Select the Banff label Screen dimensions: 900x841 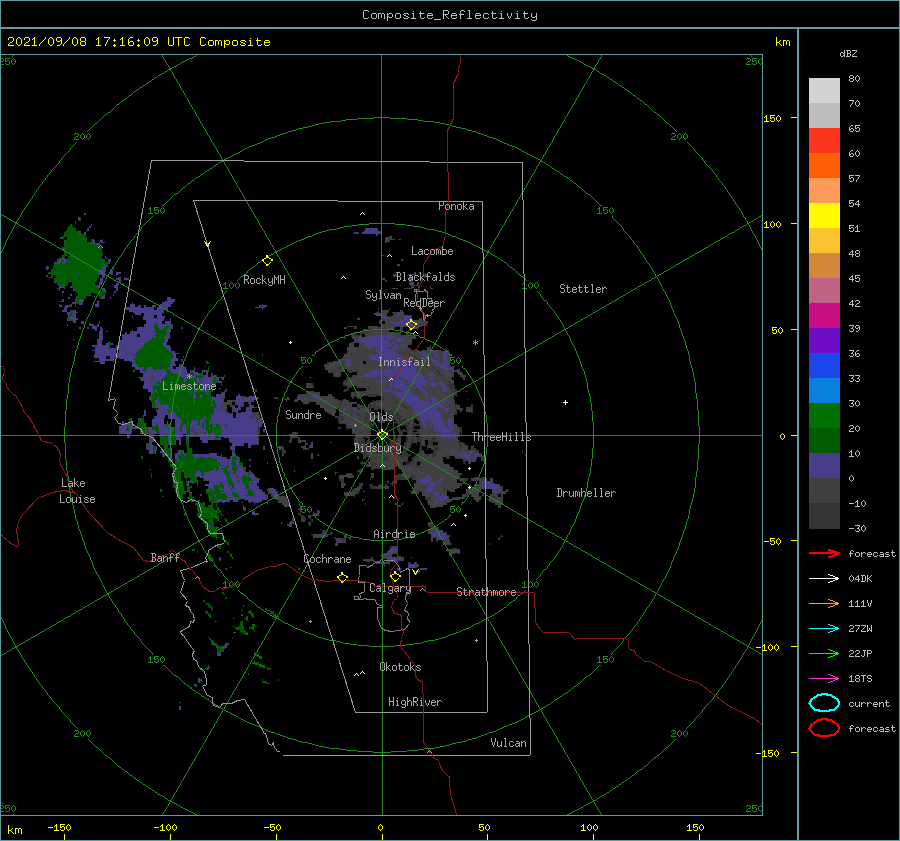click(x=165, y=558)
